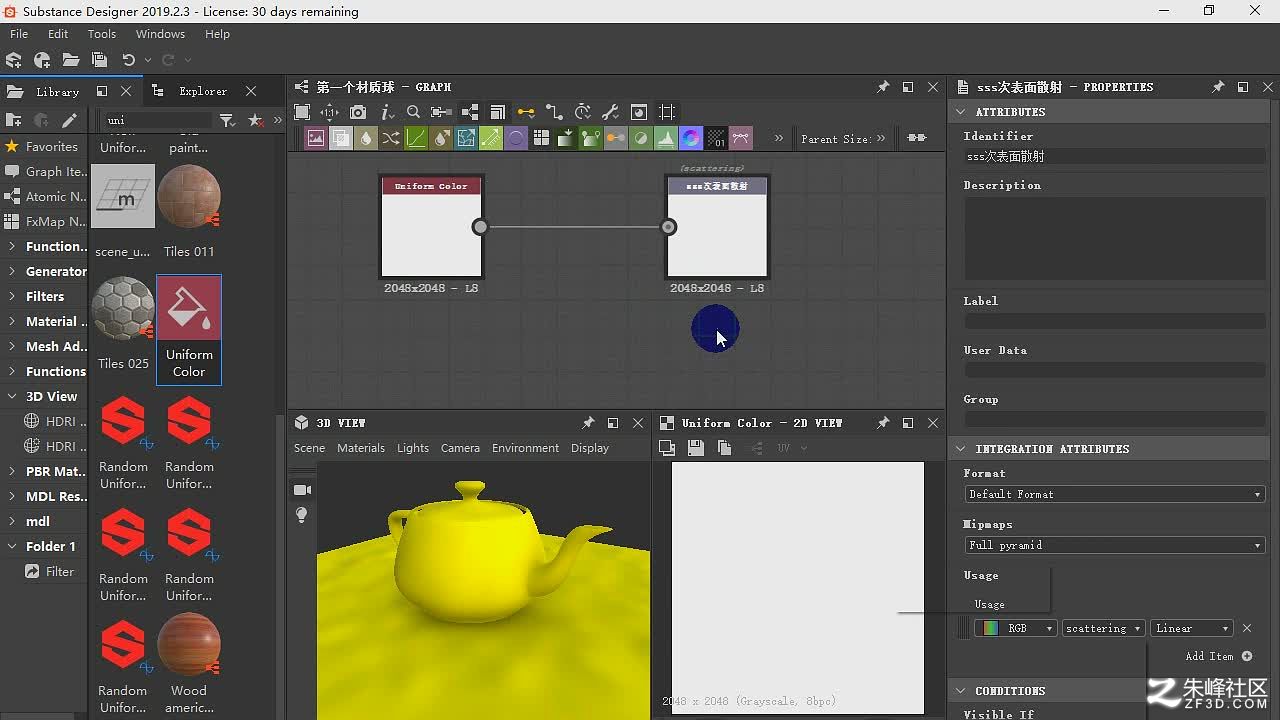Click the New MDL graph icon in main toolbar

coord(42,60)
